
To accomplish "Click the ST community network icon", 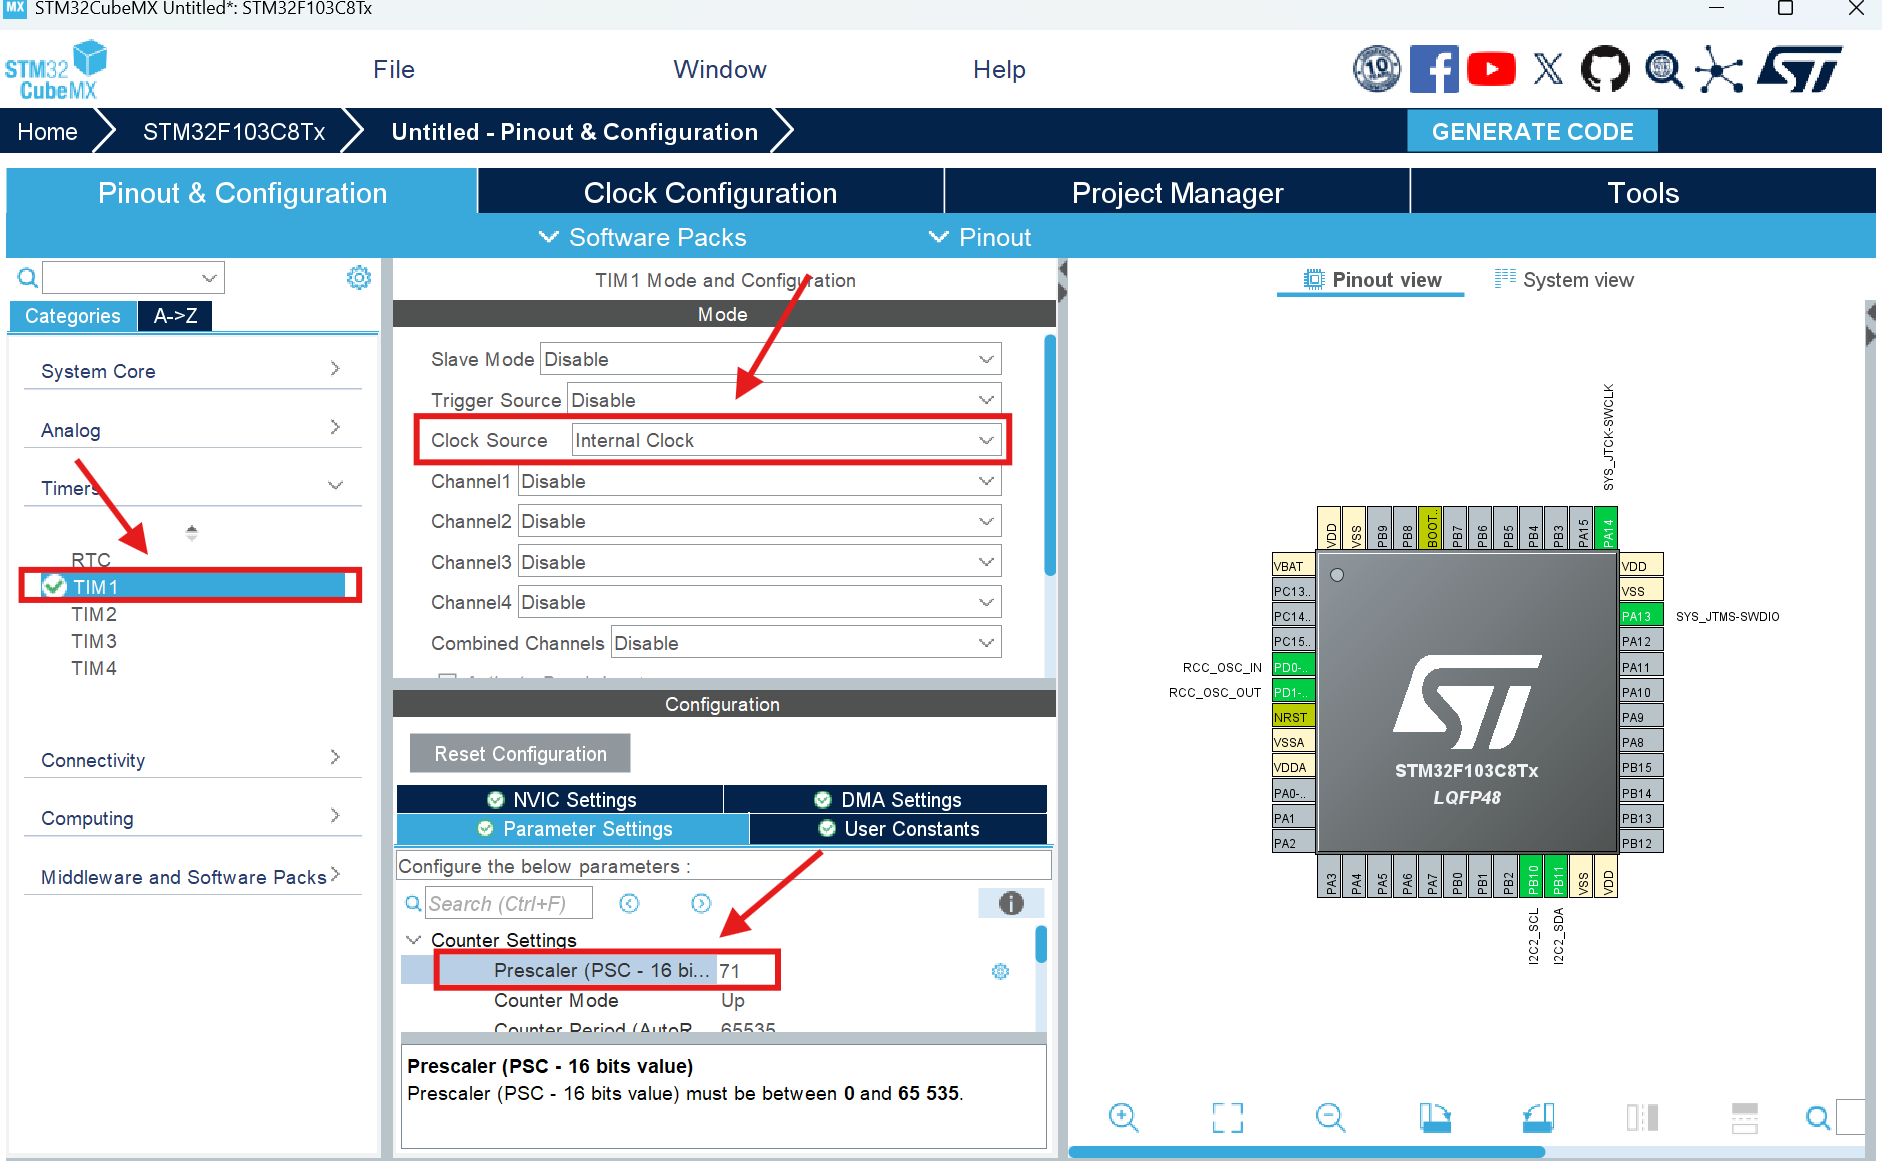I will coord(1719,69).
